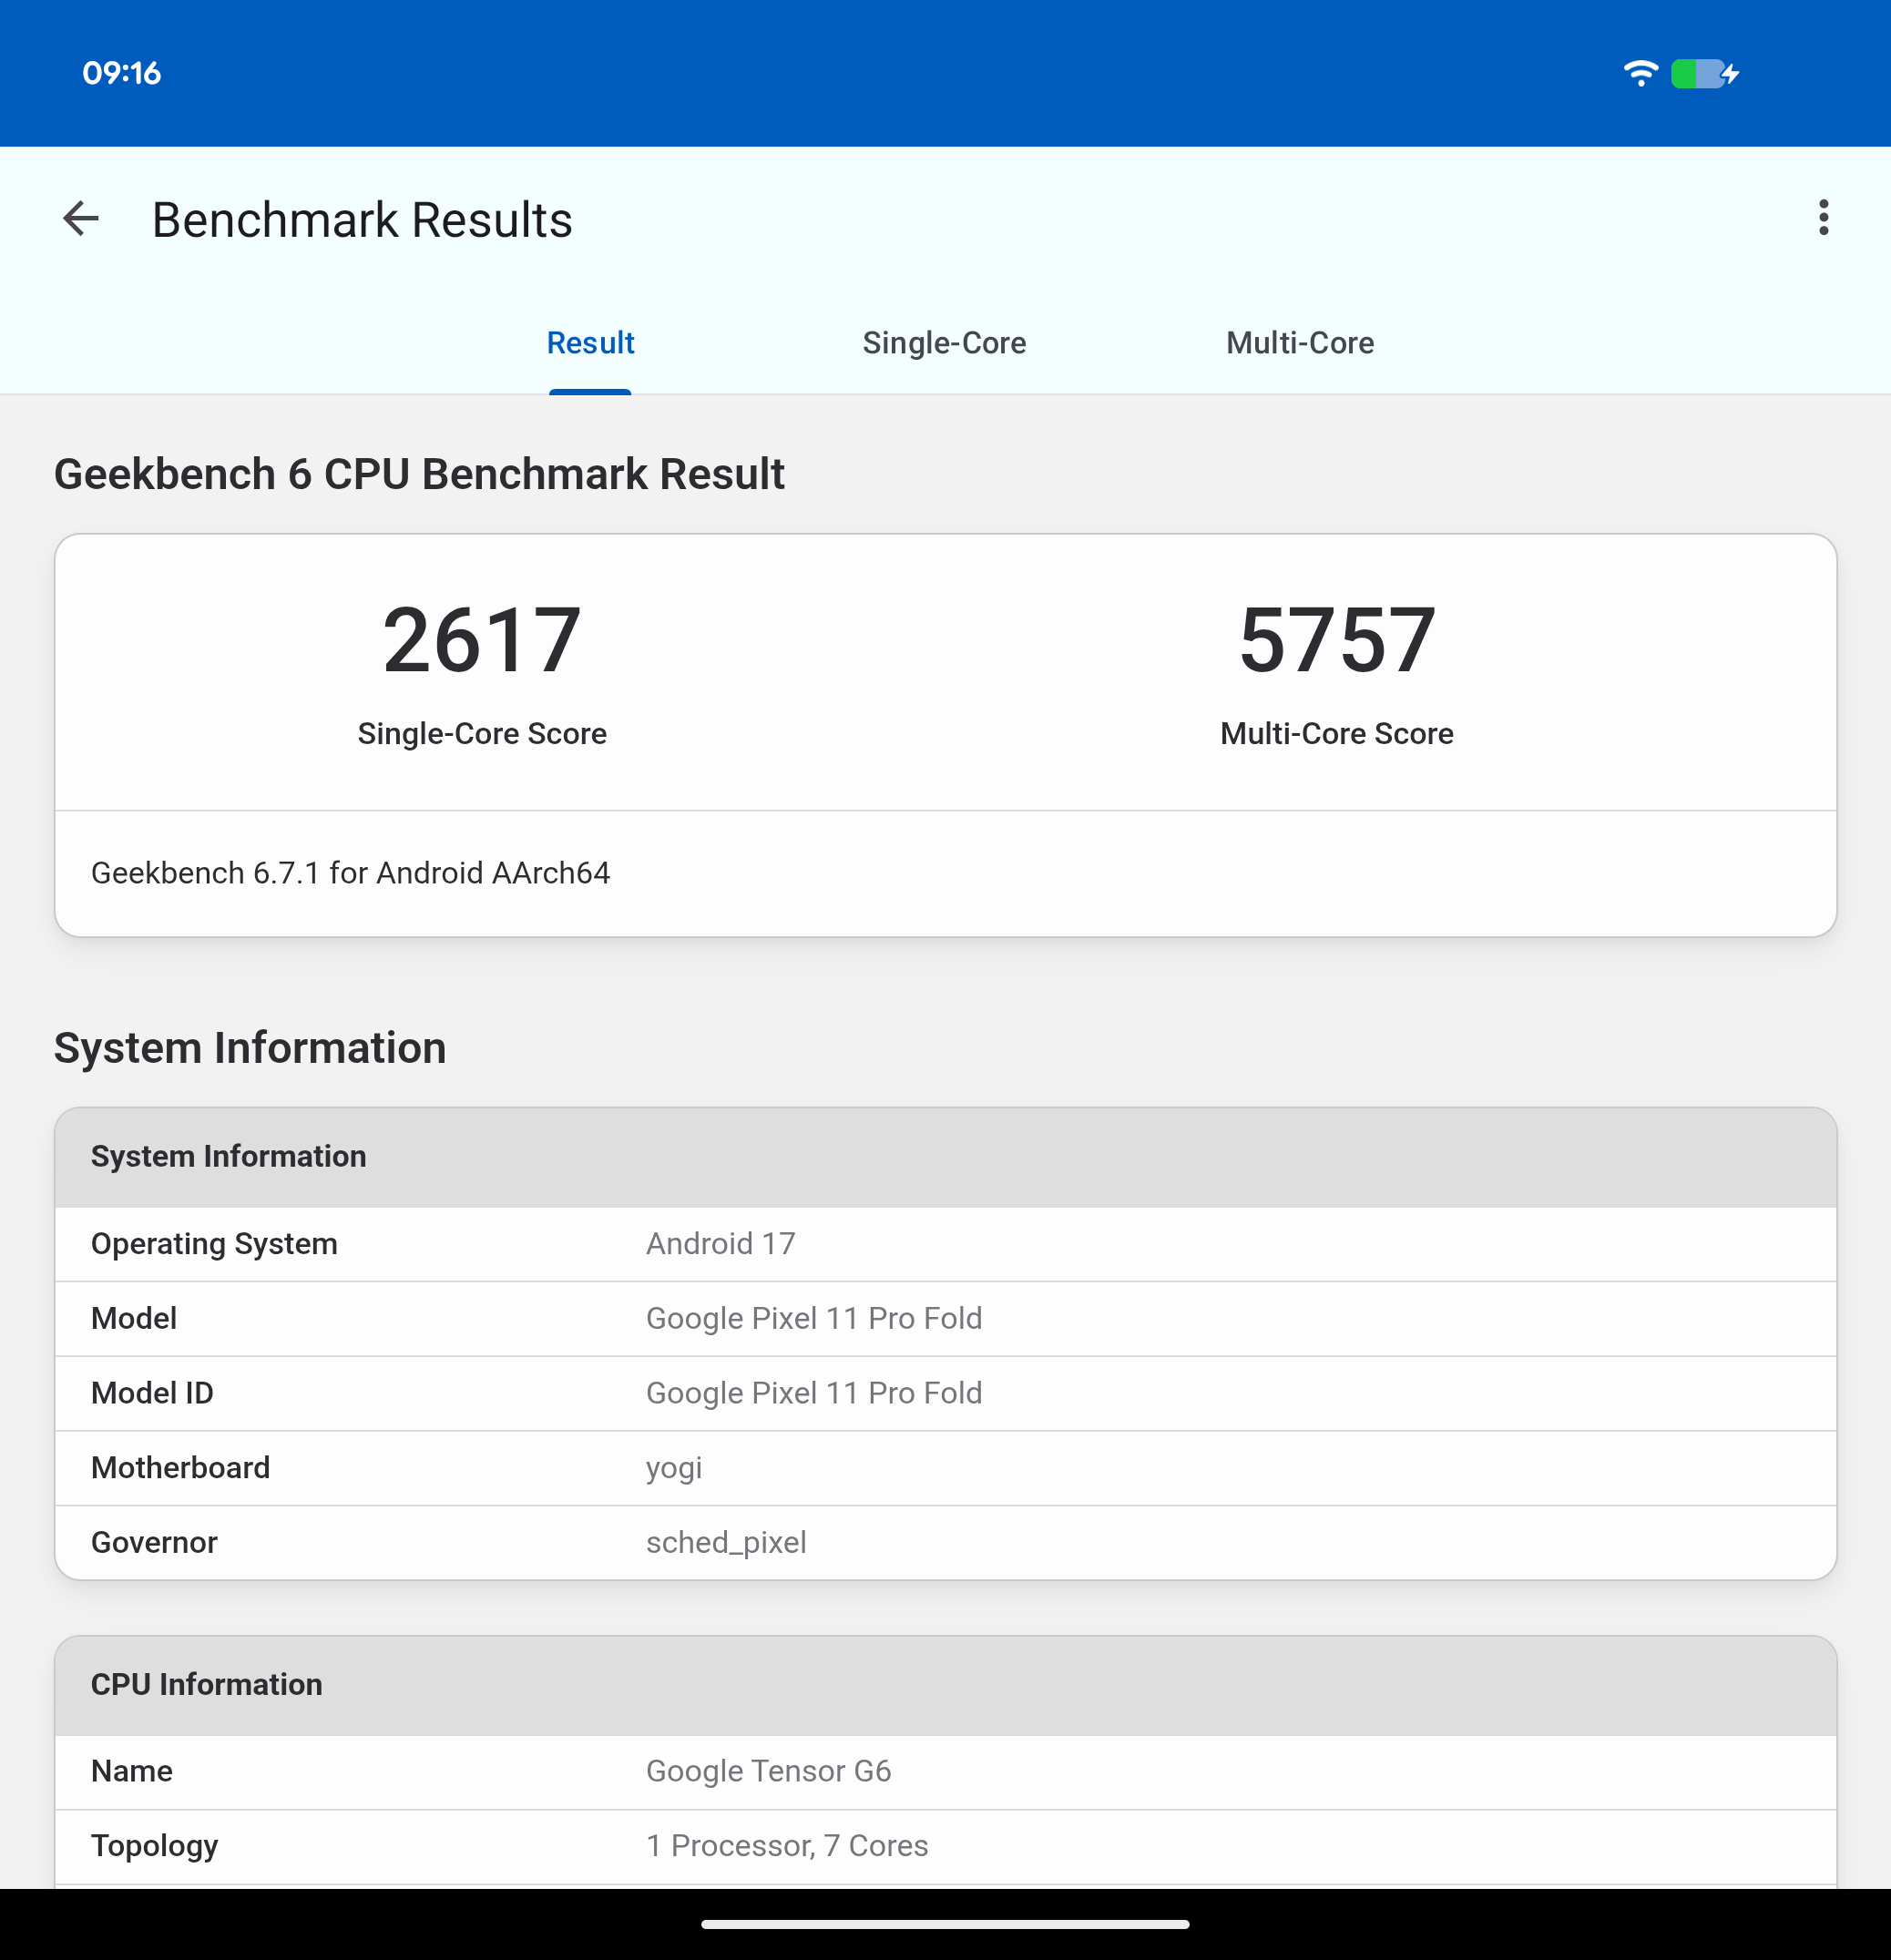Tap the Multi-Core Score label

coord(1336,733)
